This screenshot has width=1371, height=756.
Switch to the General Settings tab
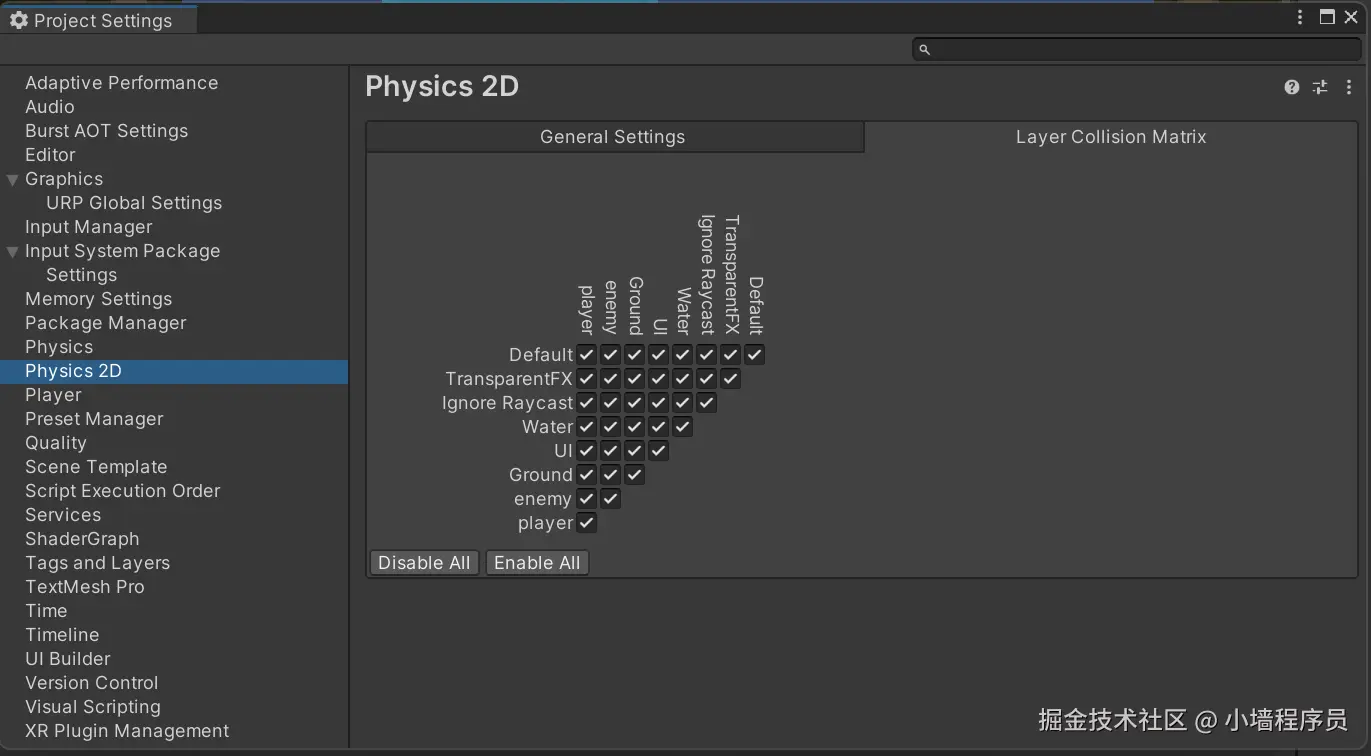613,137
